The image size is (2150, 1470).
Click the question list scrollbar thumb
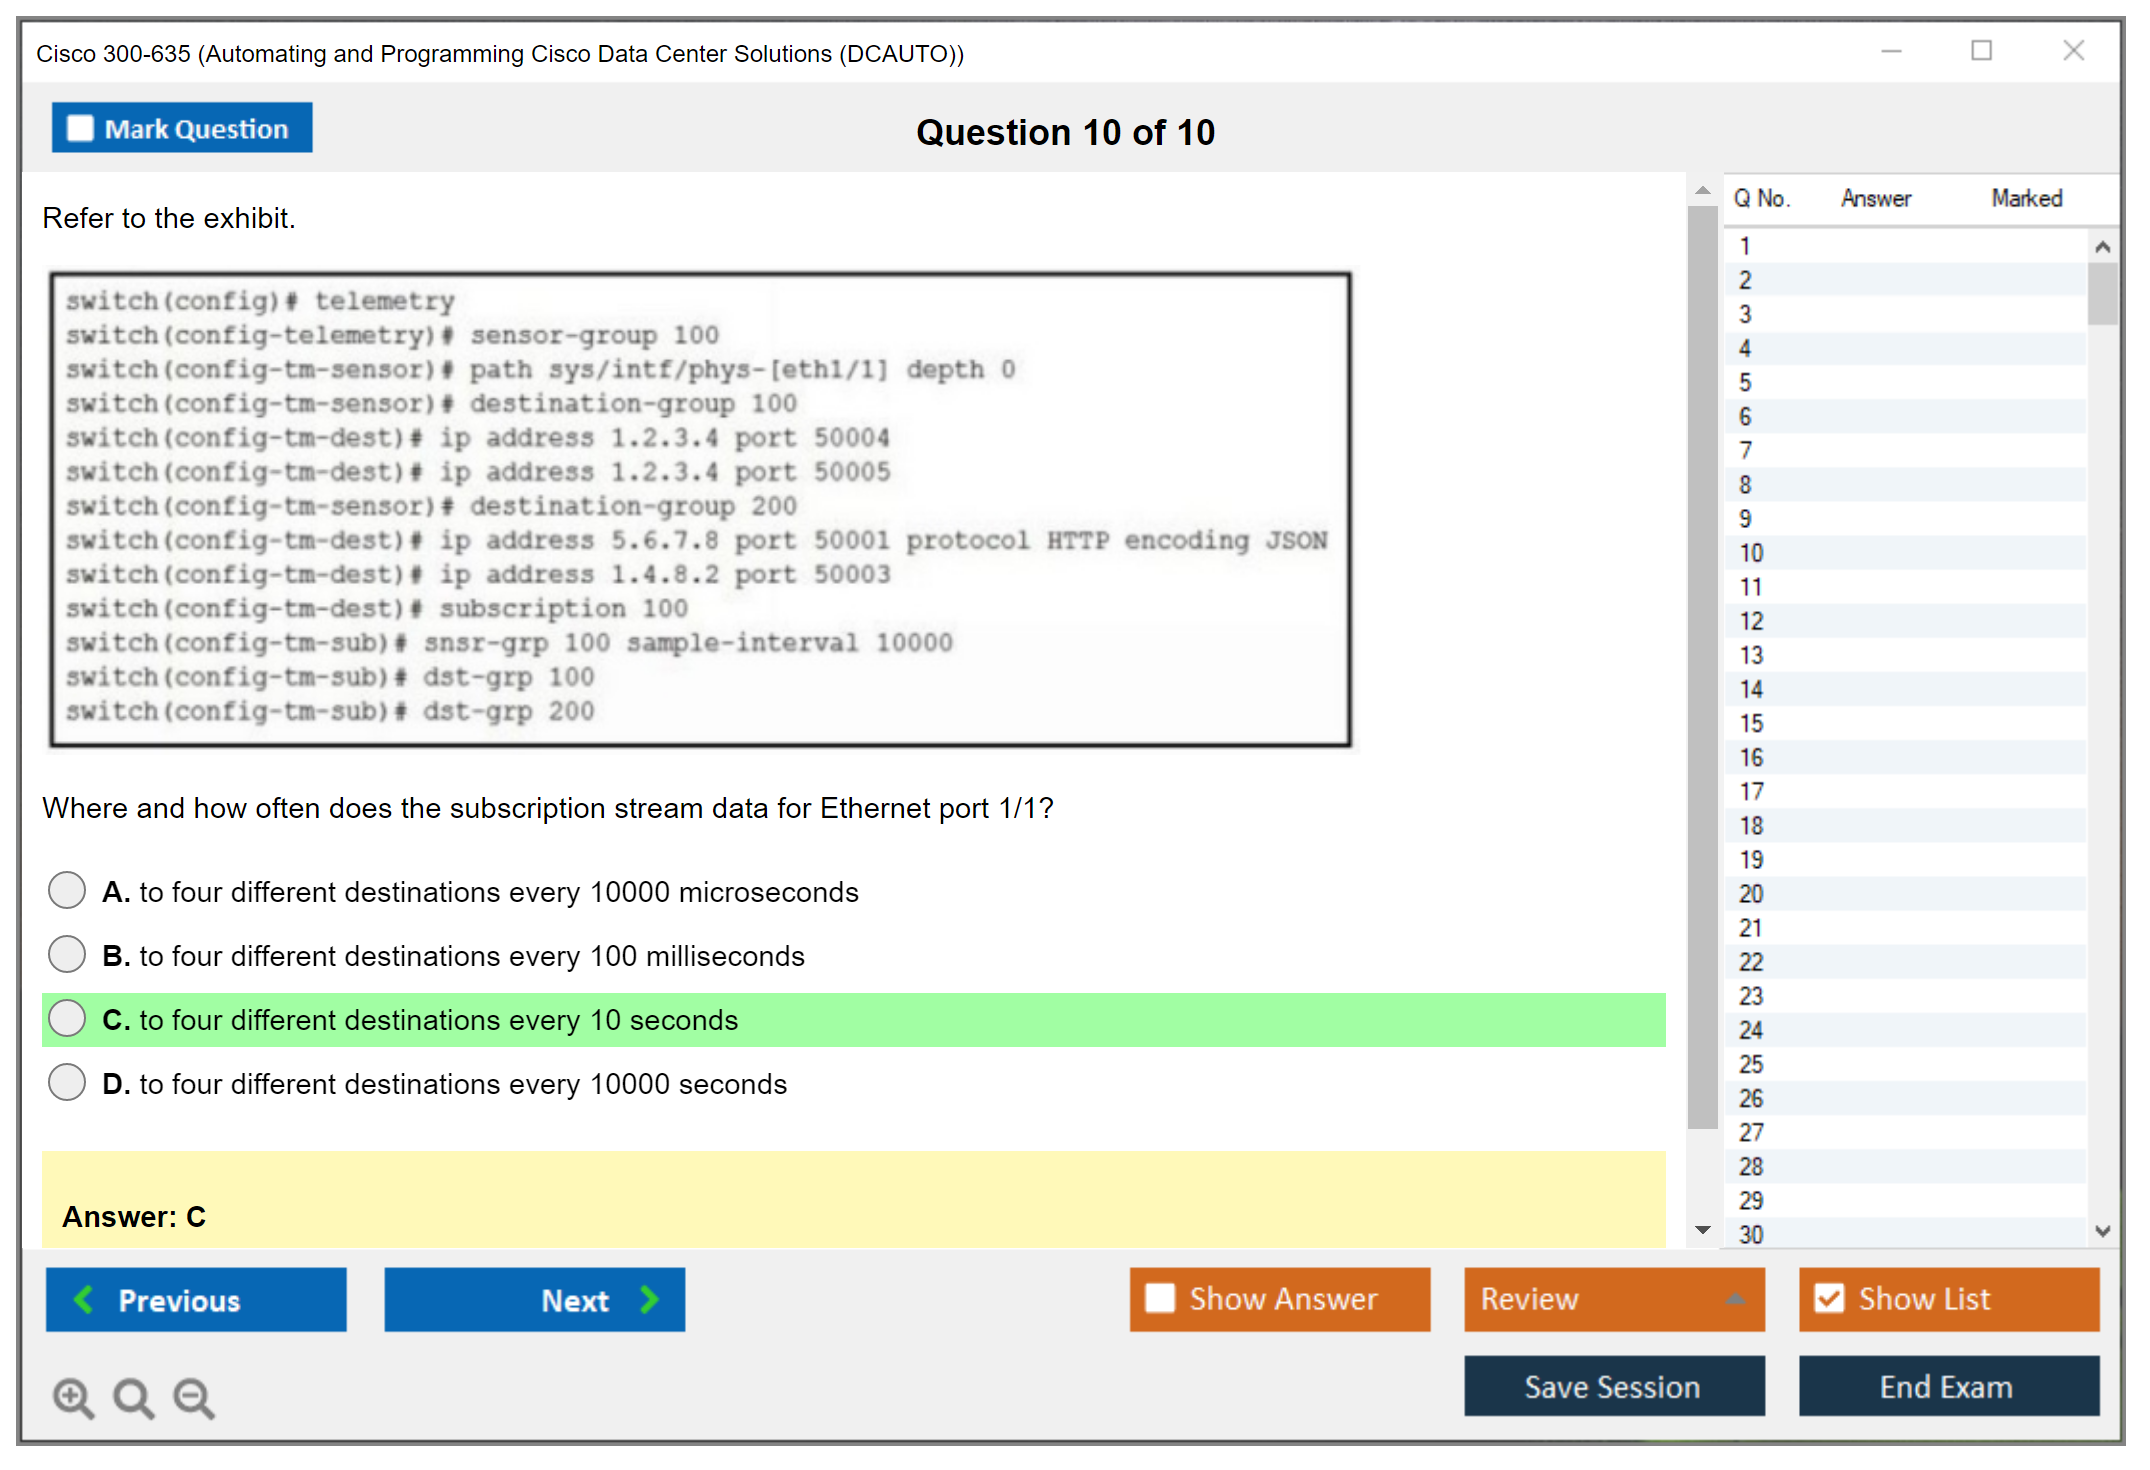(2102, 293)
